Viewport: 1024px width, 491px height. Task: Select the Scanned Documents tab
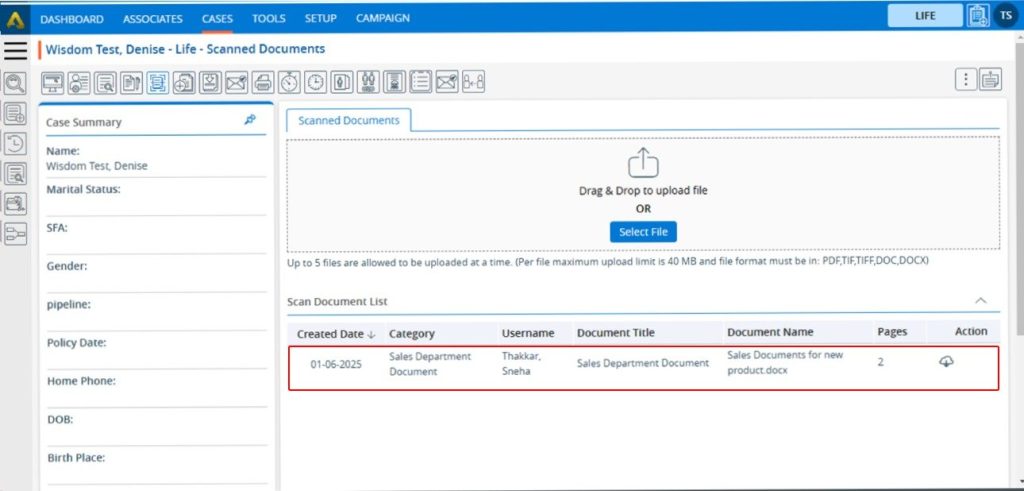348,120
